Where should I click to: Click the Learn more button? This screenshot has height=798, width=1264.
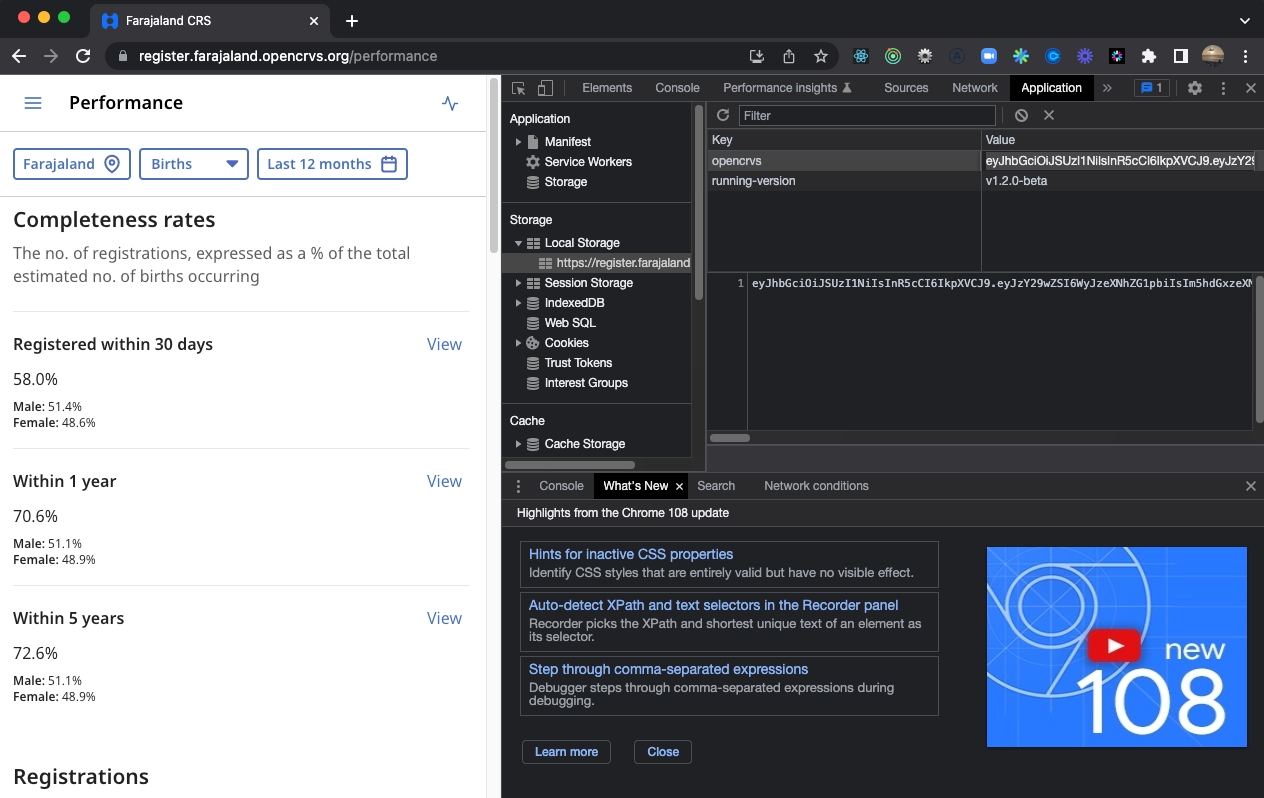[566, 752]
